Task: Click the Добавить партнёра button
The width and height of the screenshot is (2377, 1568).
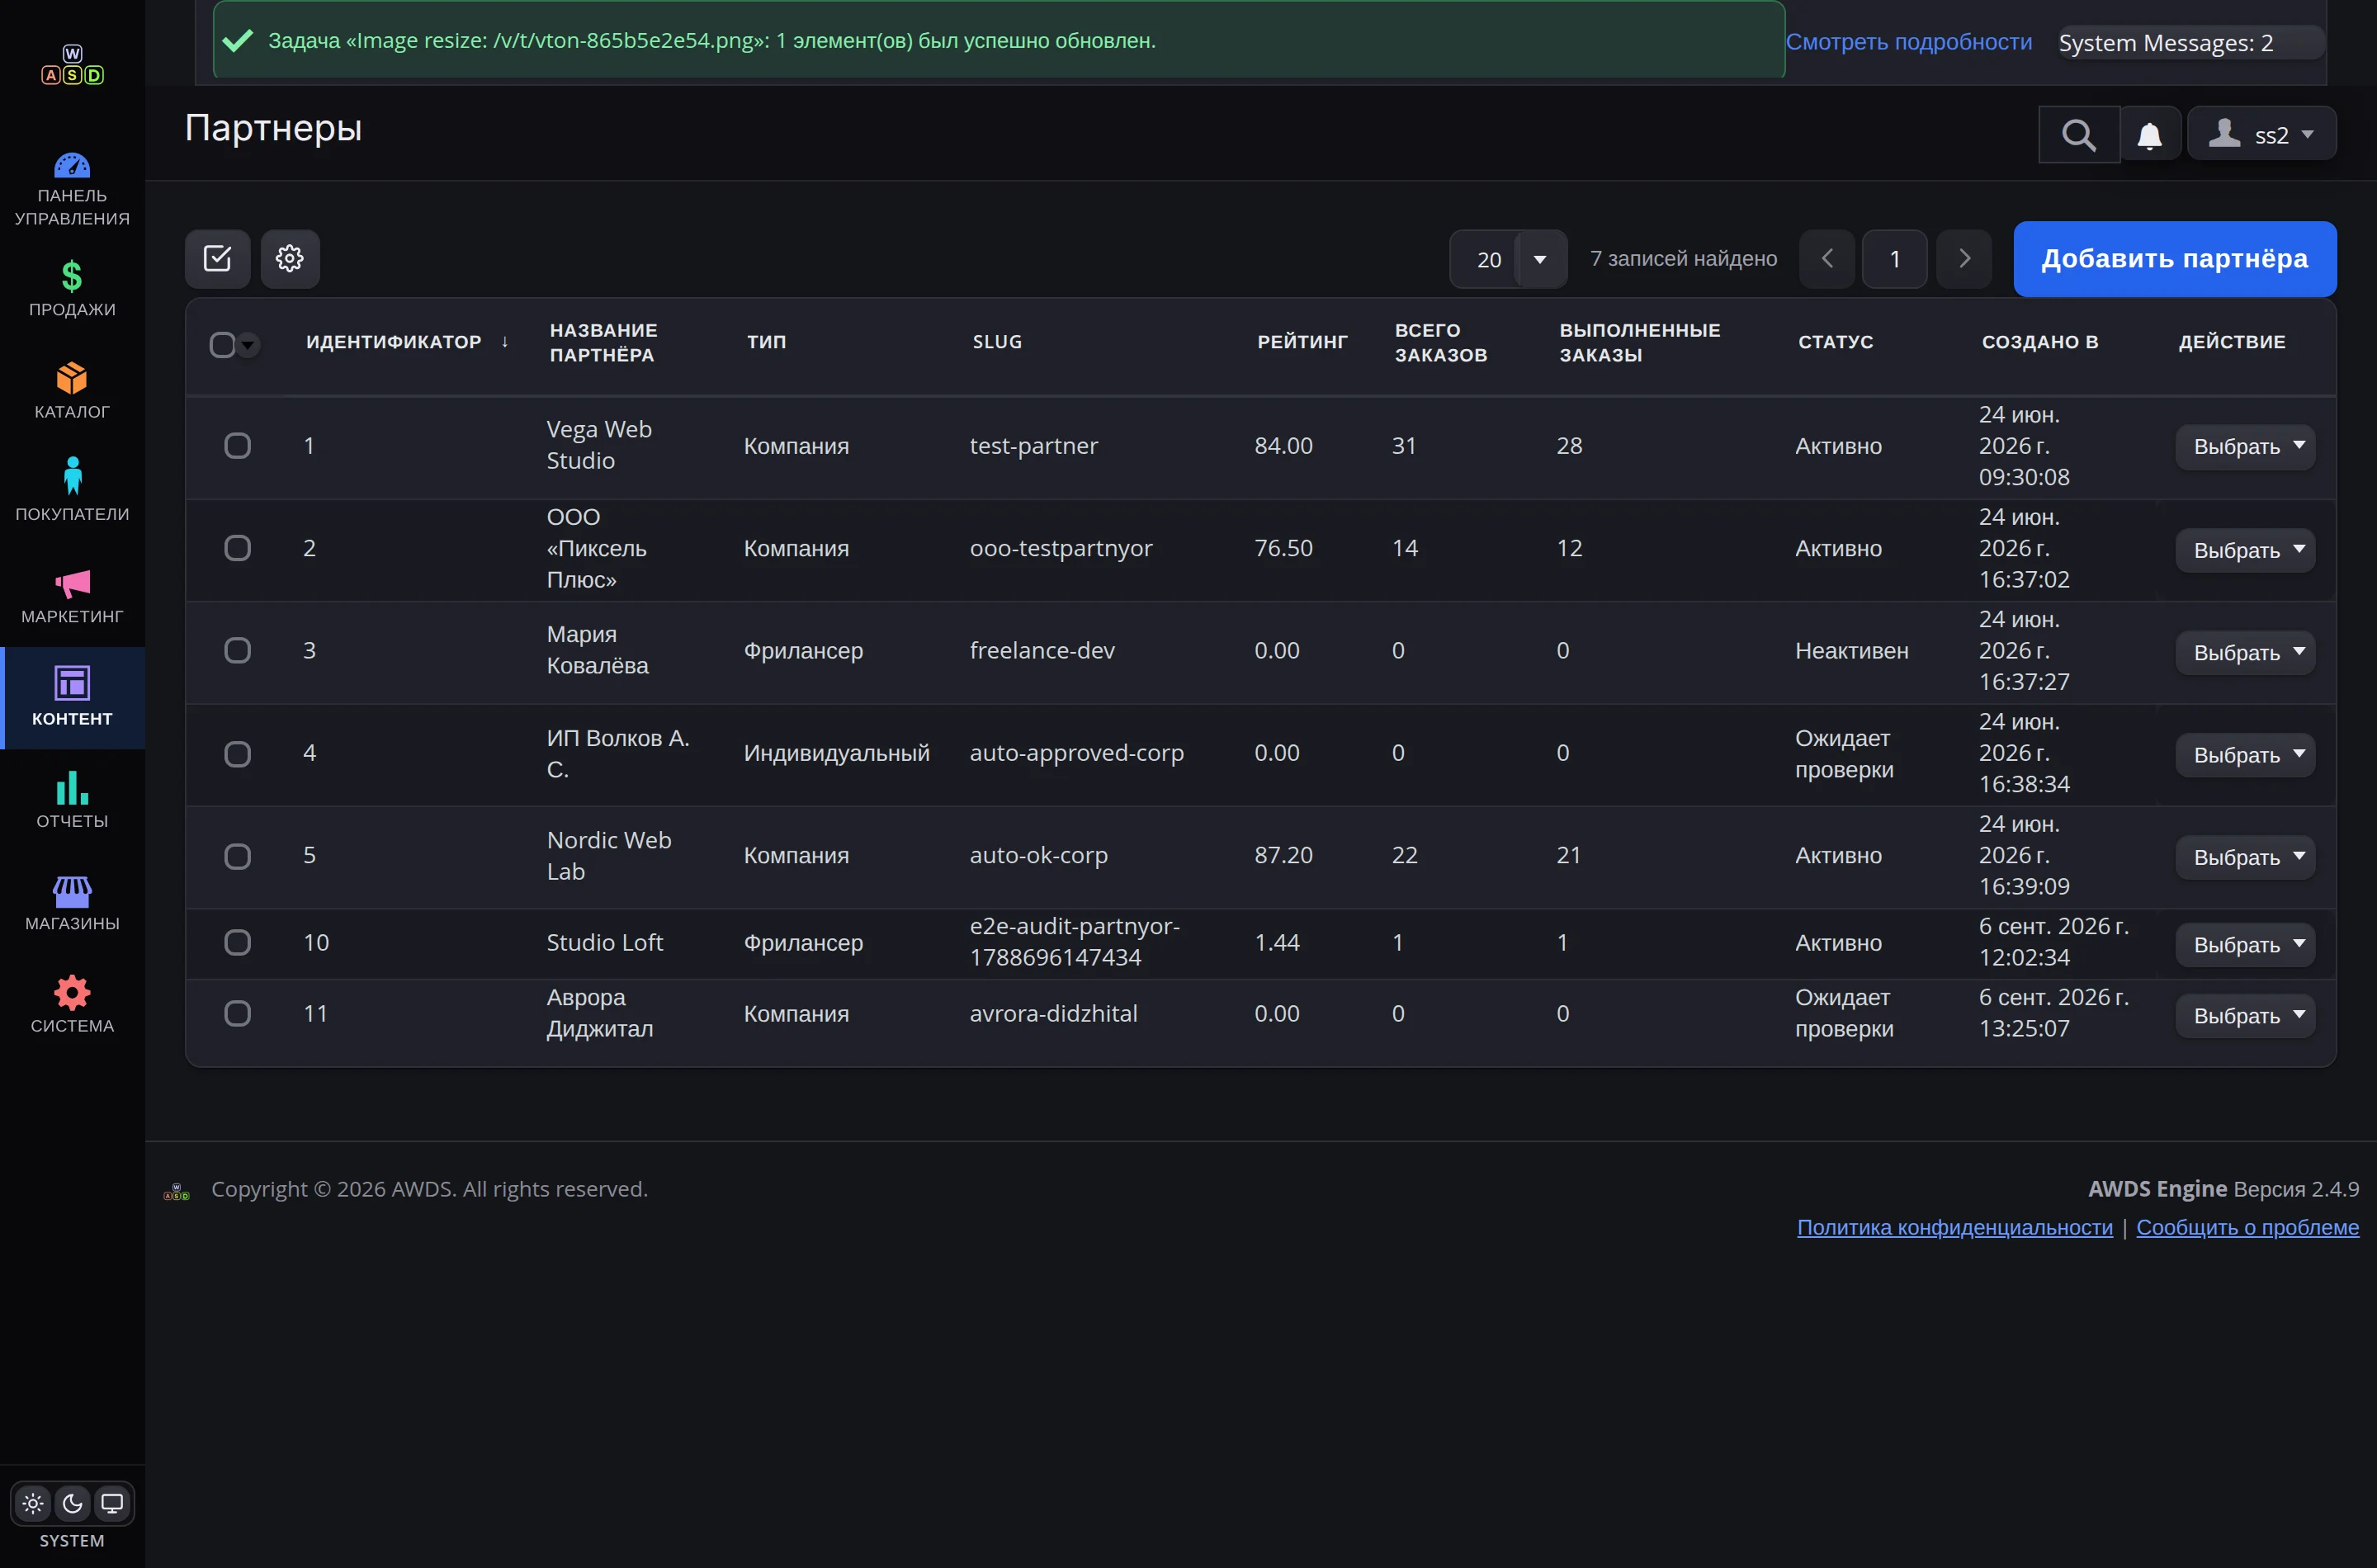Action: (x=2175, y=259)
